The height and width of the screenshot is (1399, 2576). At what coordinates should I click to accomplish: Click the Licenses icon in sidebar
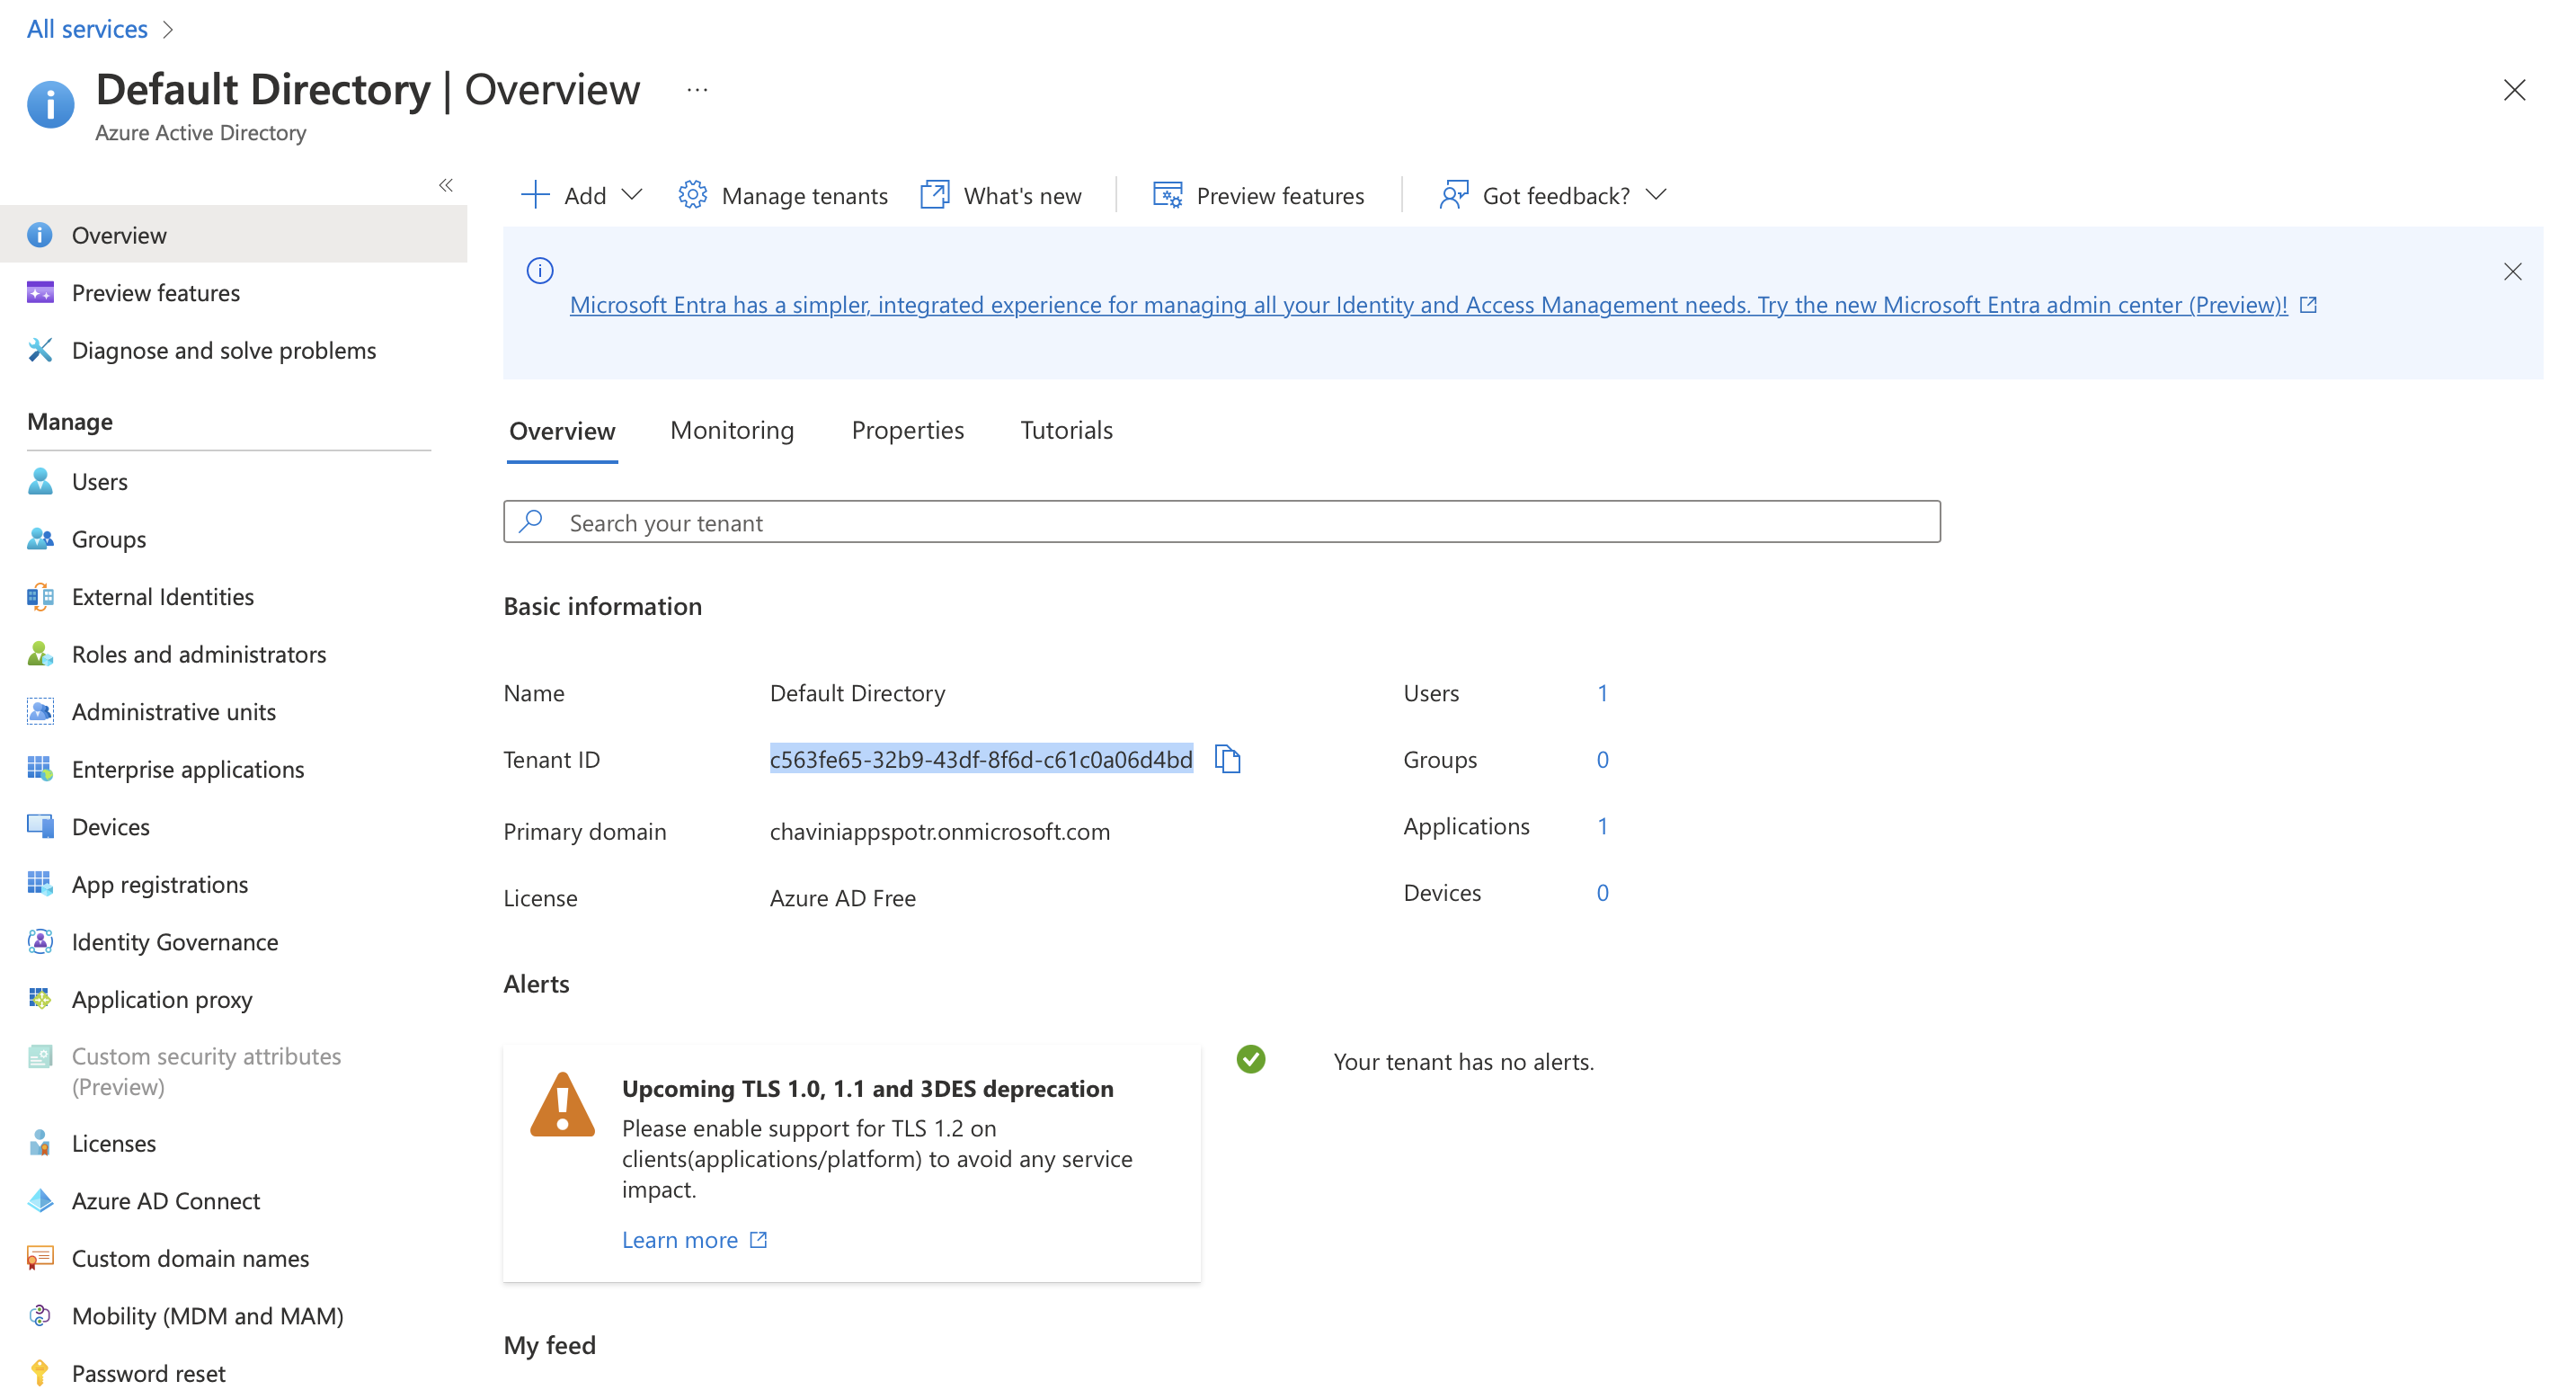[x=40, y=1143]
